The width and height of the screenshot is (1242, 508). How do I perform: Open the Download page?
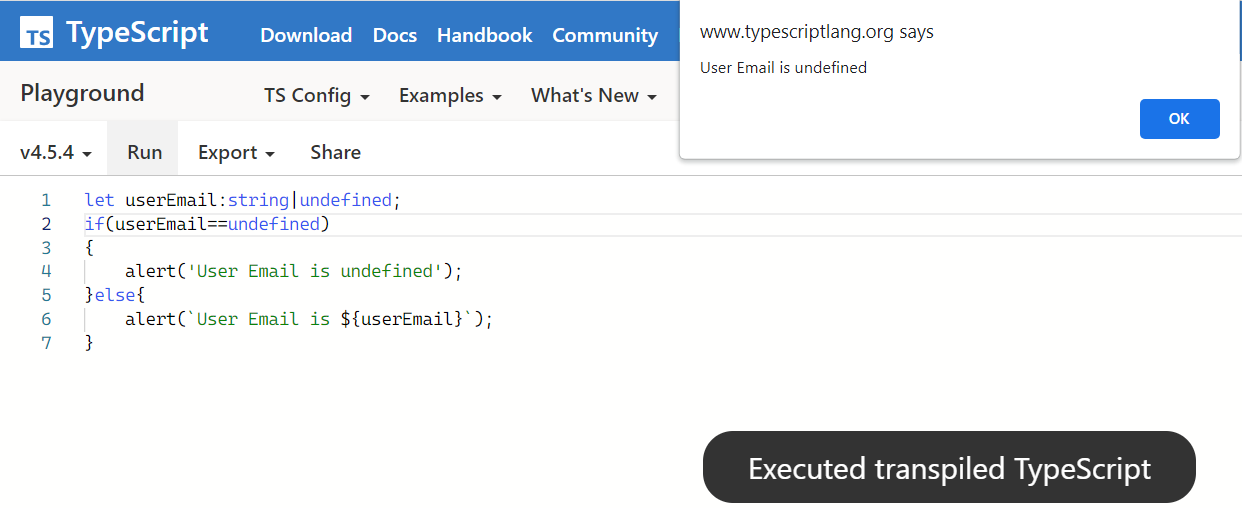tap(306, 35)
